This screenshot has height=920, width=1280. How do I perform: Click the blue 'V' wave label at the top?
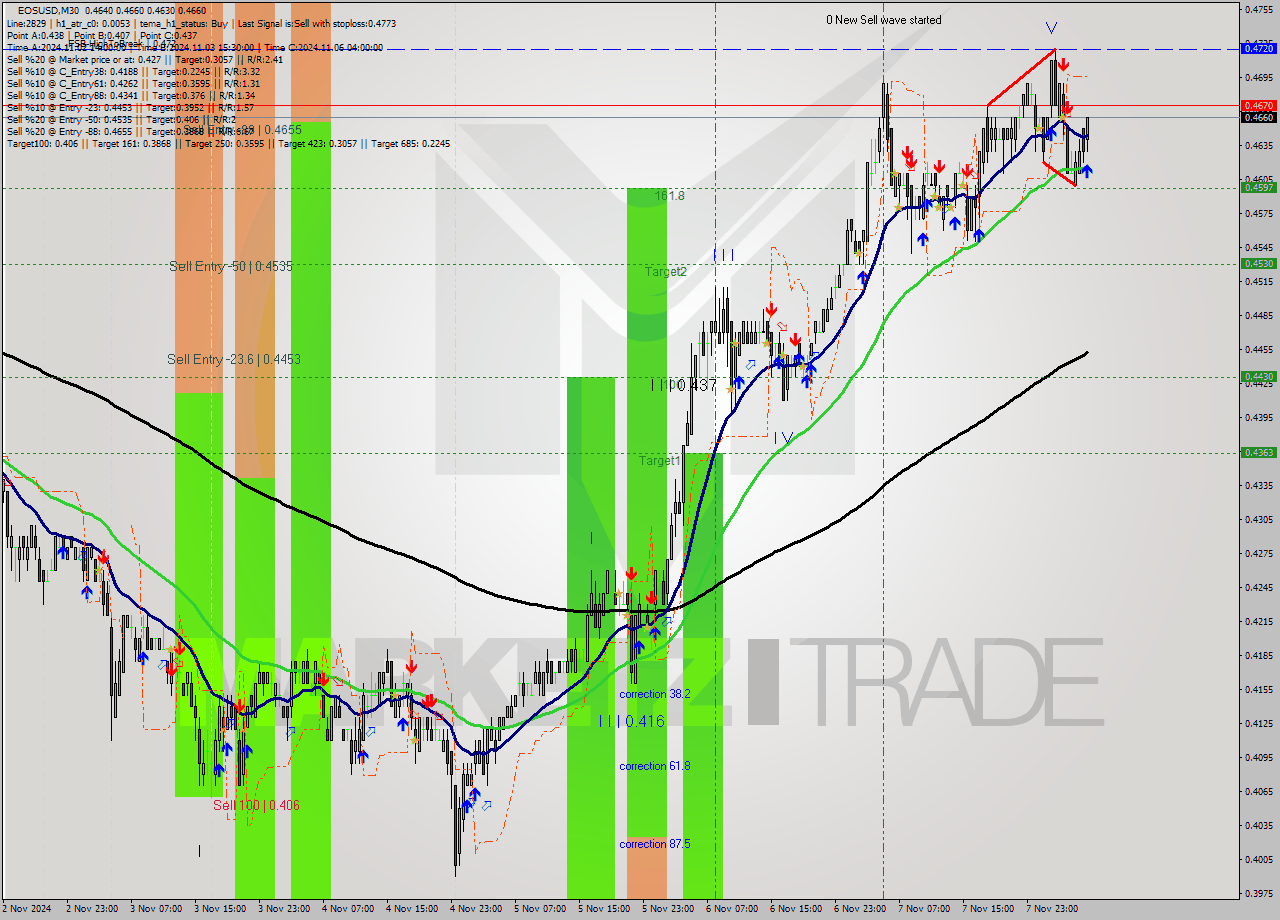1051,28
